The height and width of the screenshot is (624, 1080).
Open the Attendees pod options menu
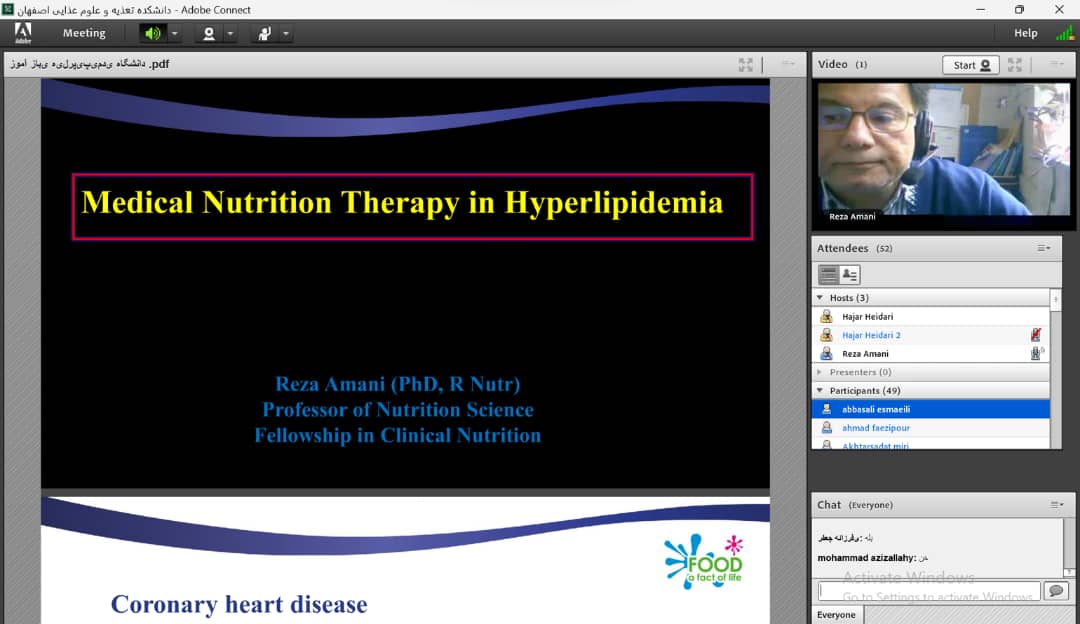(x=1043, y=248)
